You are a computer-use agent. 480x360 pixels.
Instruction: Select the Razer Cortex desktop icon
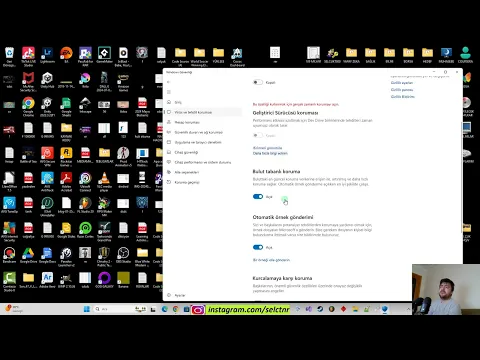click(85, 230)
